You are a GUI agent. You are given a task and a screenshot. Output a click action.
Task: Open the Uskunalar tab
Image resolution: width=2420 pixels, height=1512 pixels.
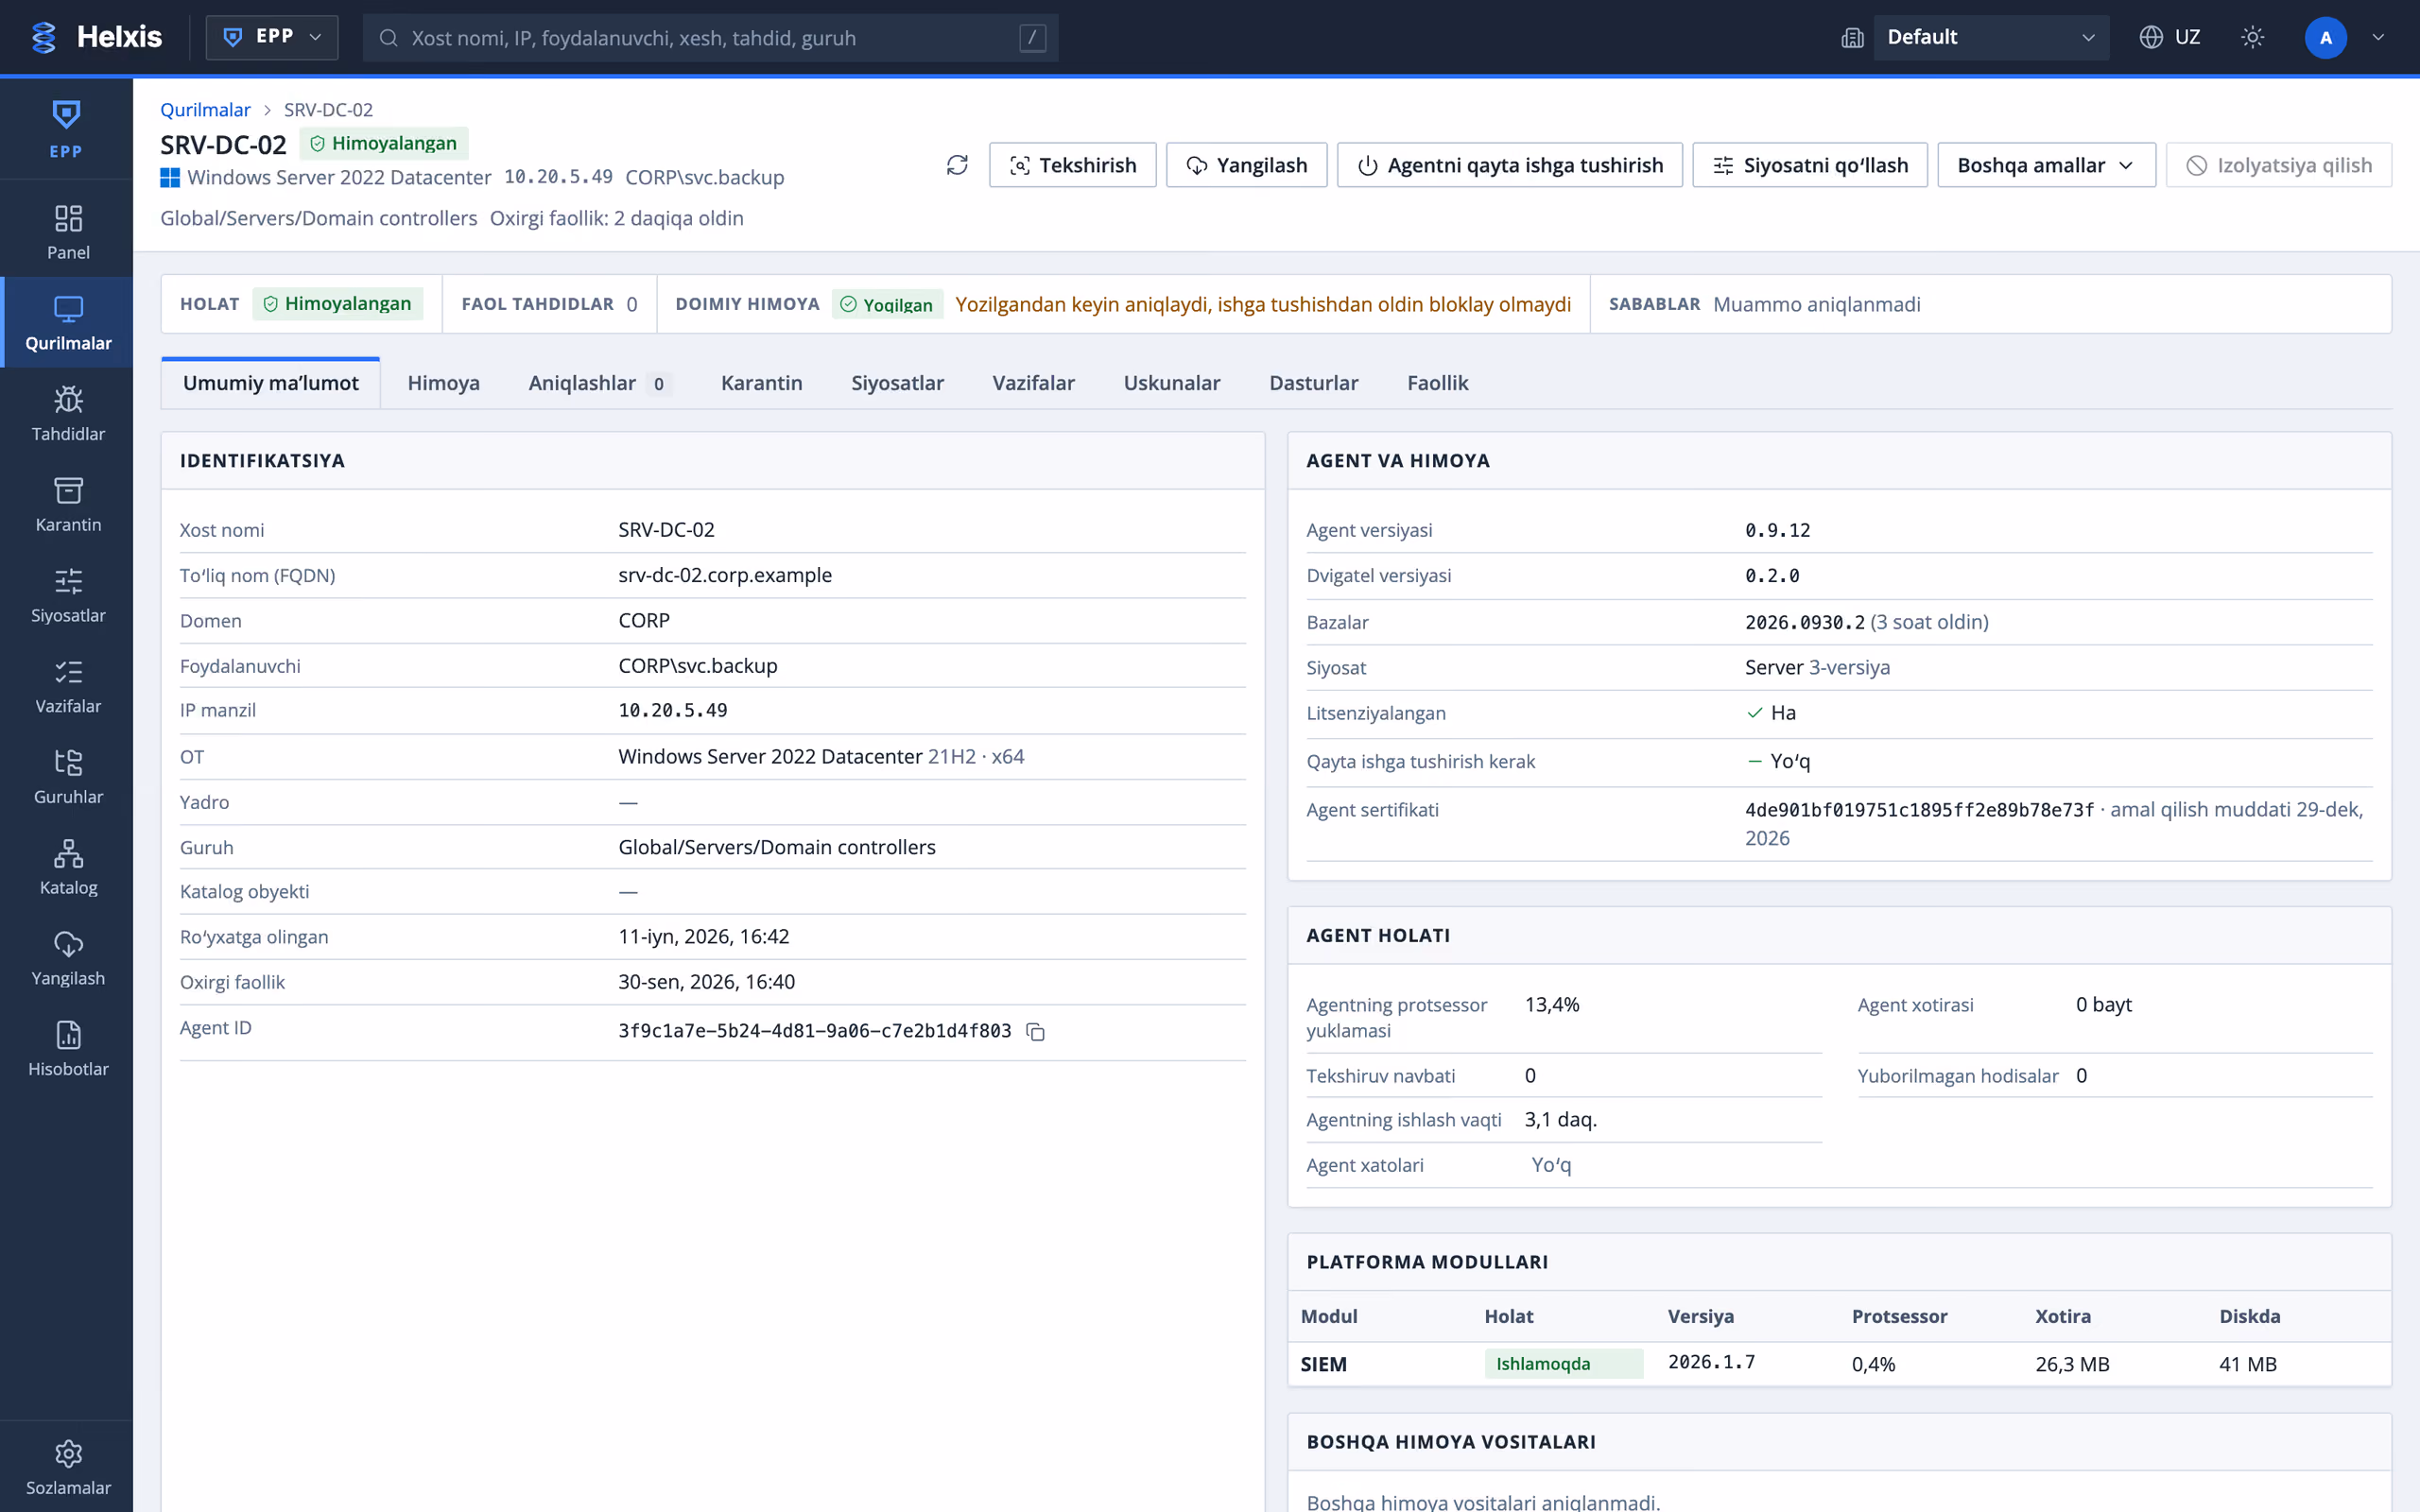[1171, 383]
